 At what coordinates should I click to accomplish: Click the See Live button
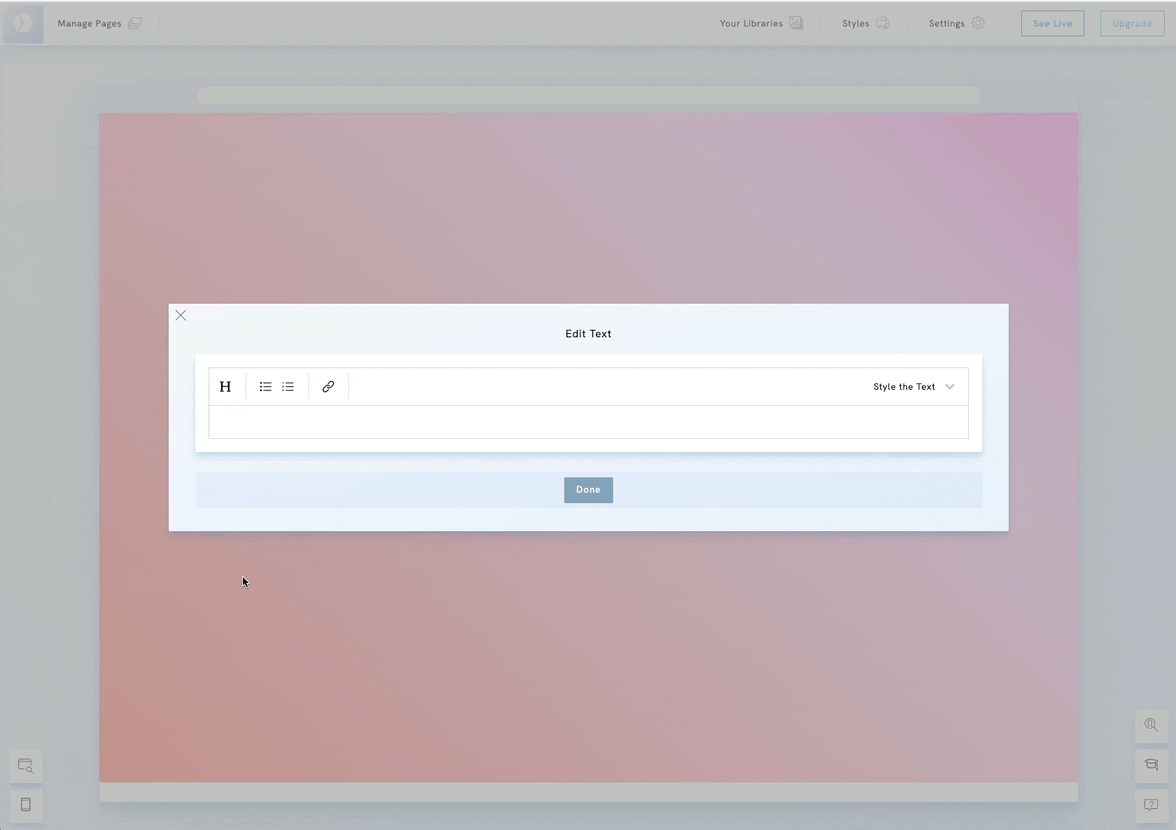tap(1052, 23)
